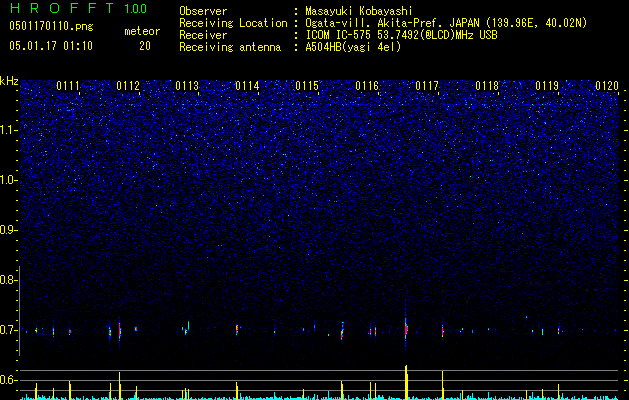Screen dimensions: 629x400
Task: Click the Receiver label
Action: pos(203,35)
